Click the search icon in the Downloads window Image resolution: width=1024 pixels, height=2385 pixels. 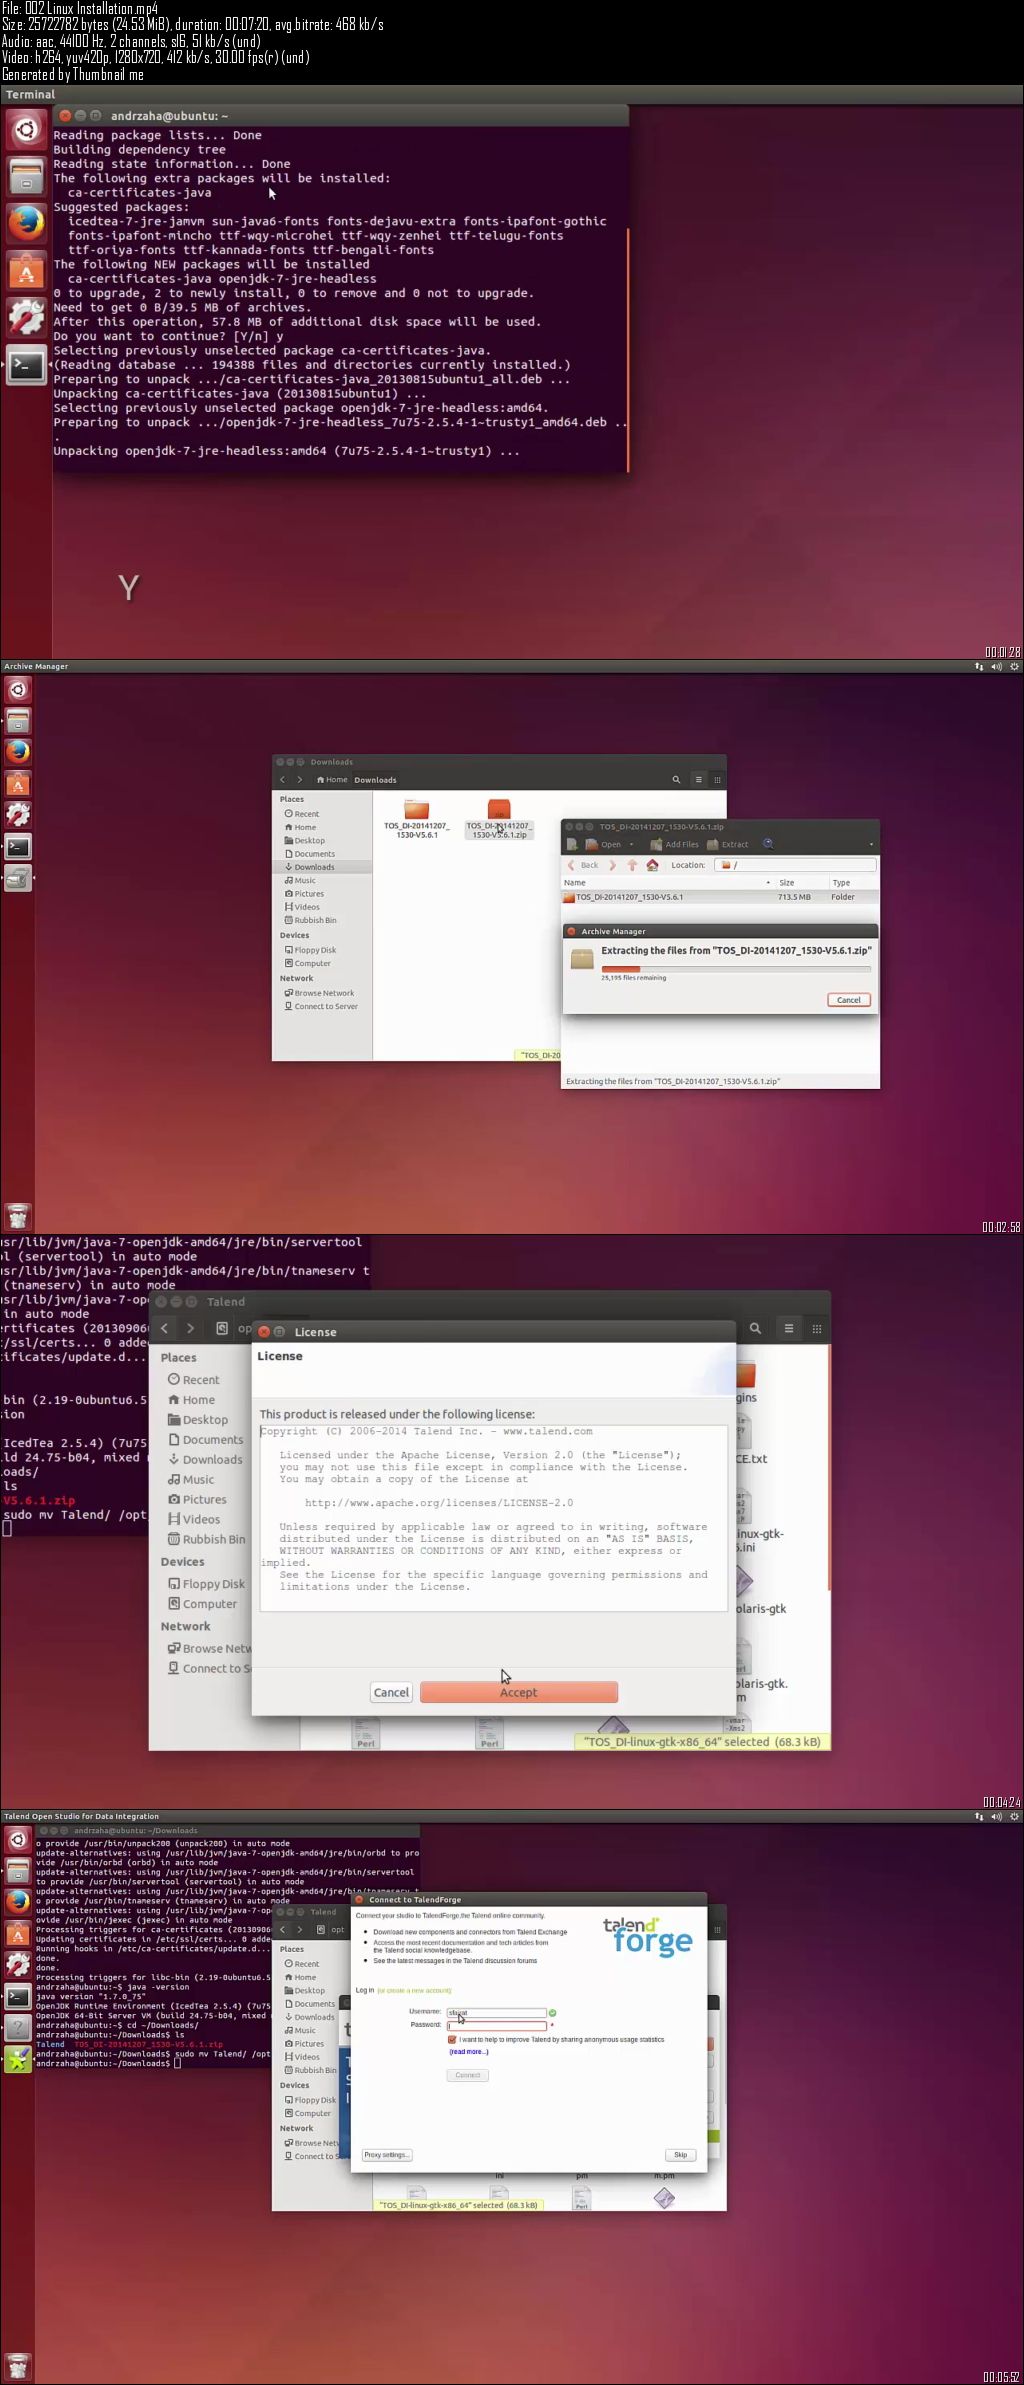tap(676, 780)
